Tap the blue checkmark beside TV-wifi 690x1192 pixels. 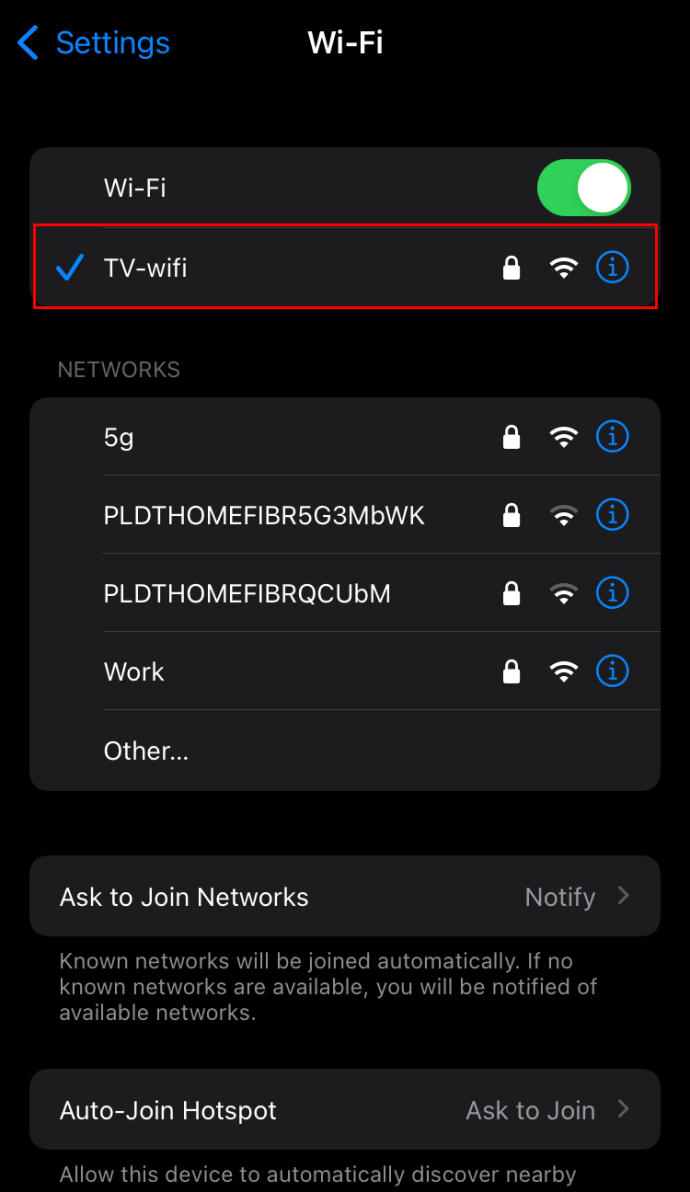[x=70, y=267]
